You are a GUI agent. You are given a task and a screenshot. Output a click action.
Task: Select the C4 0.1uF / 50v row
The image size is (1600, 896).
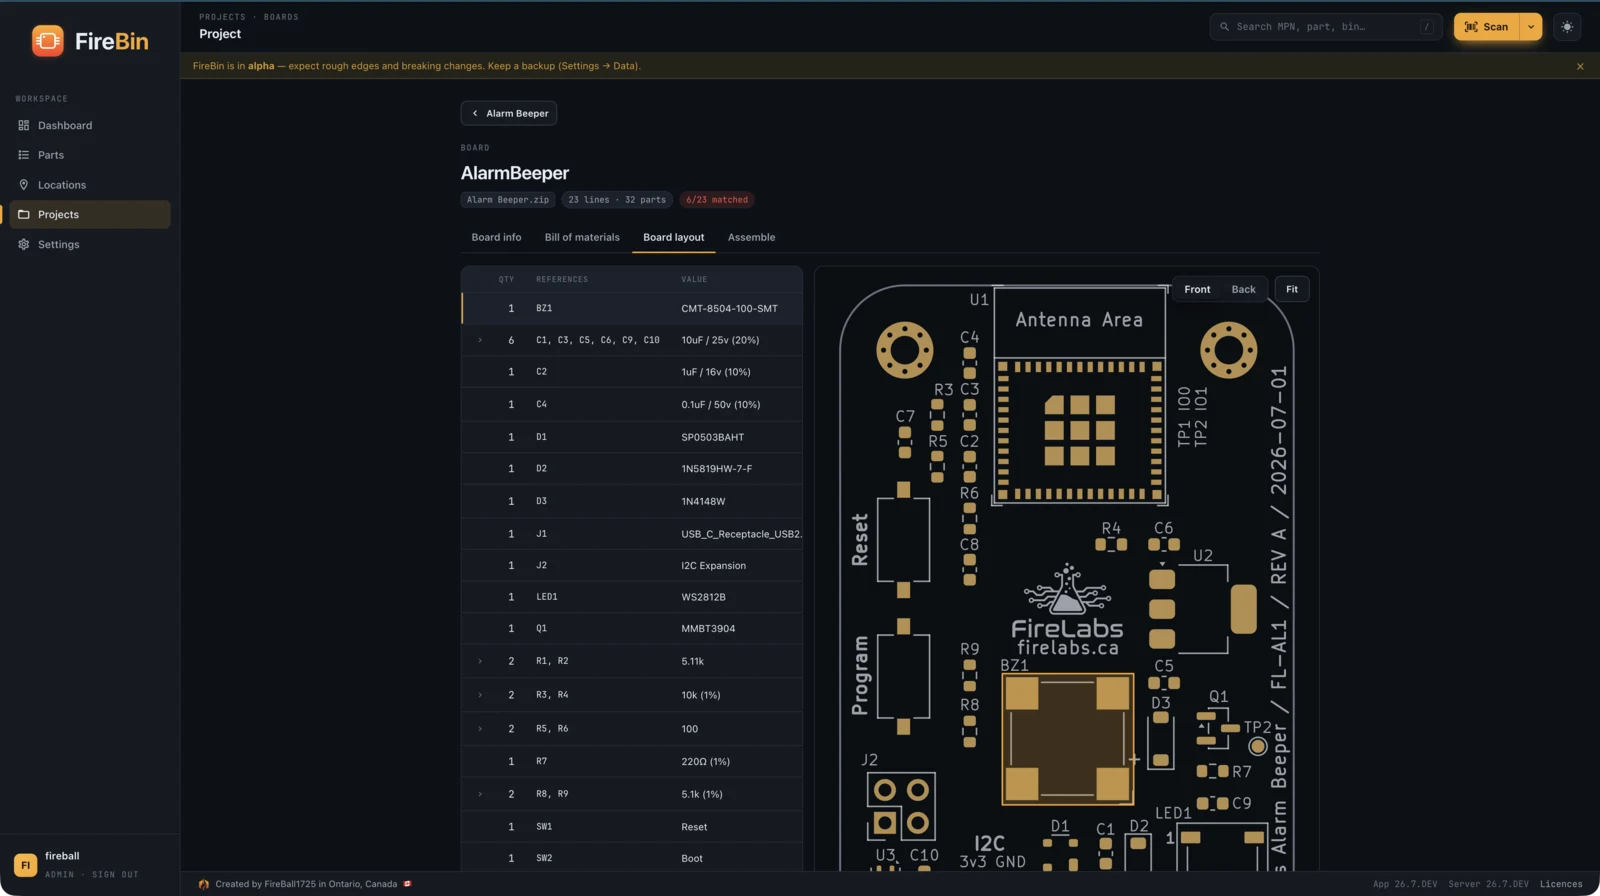pyautogui.click(x=632, y=405)
